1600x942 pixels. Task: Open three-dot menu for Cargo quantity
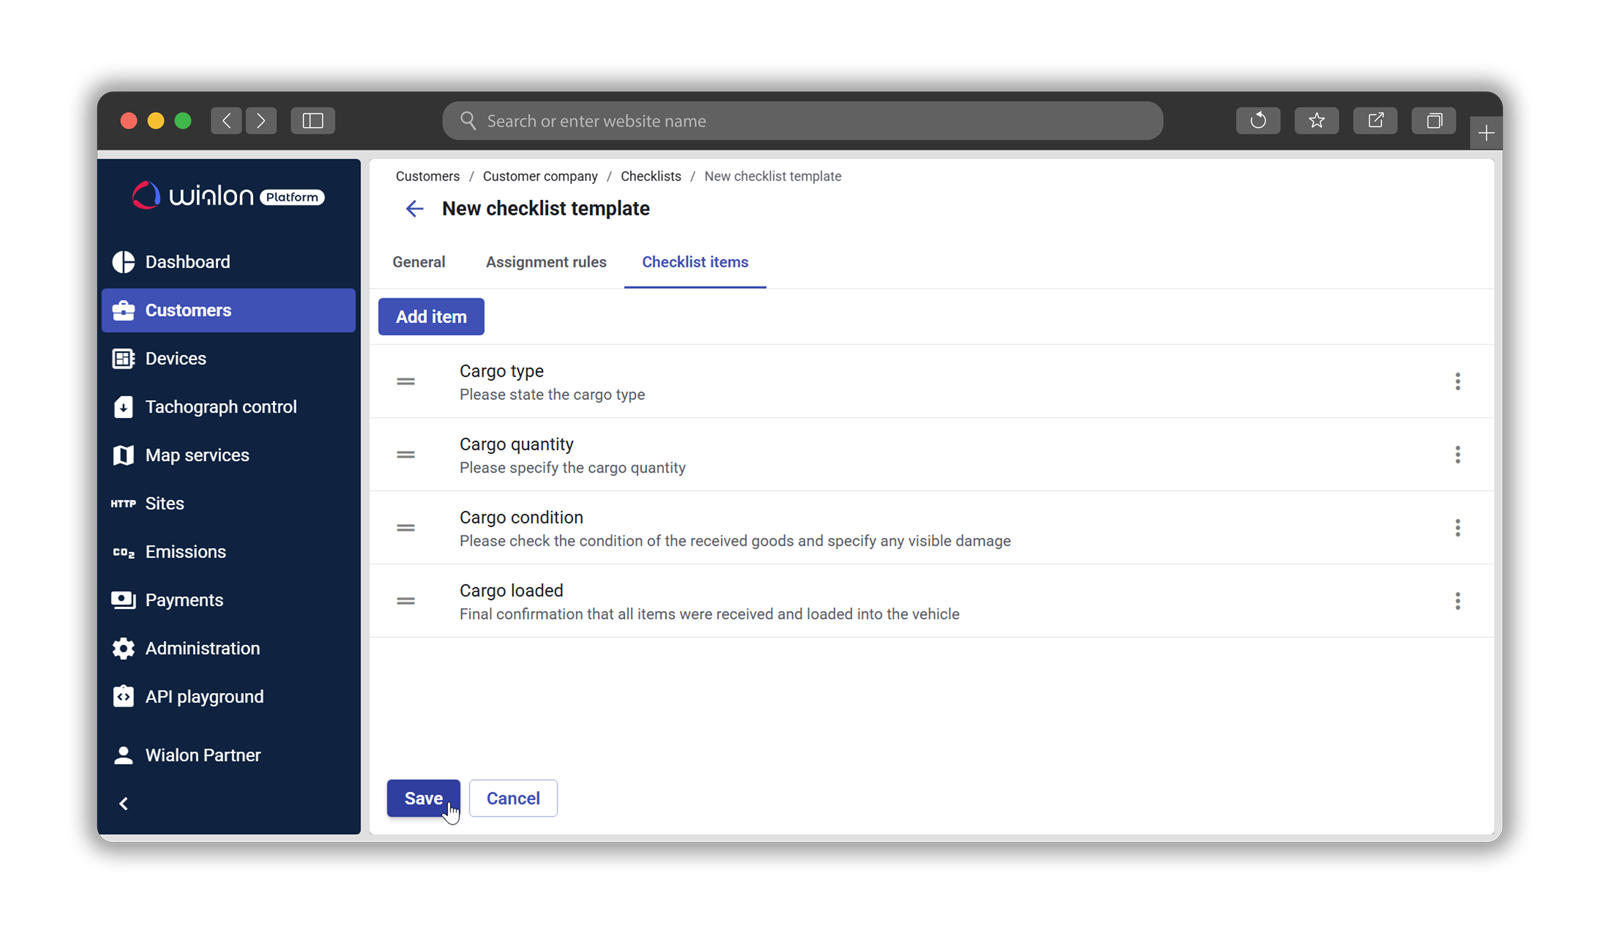(x=1457, y=455)
